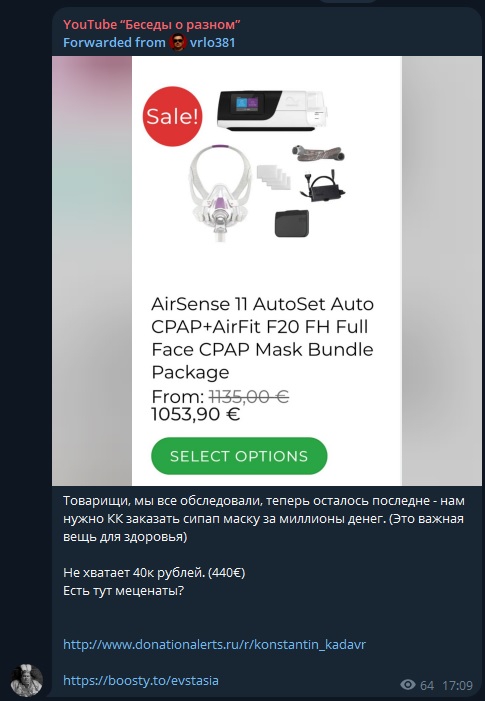Click the AirFit F20 face mask picture
This screenshot has height=701, width=485.
(219, 193)
